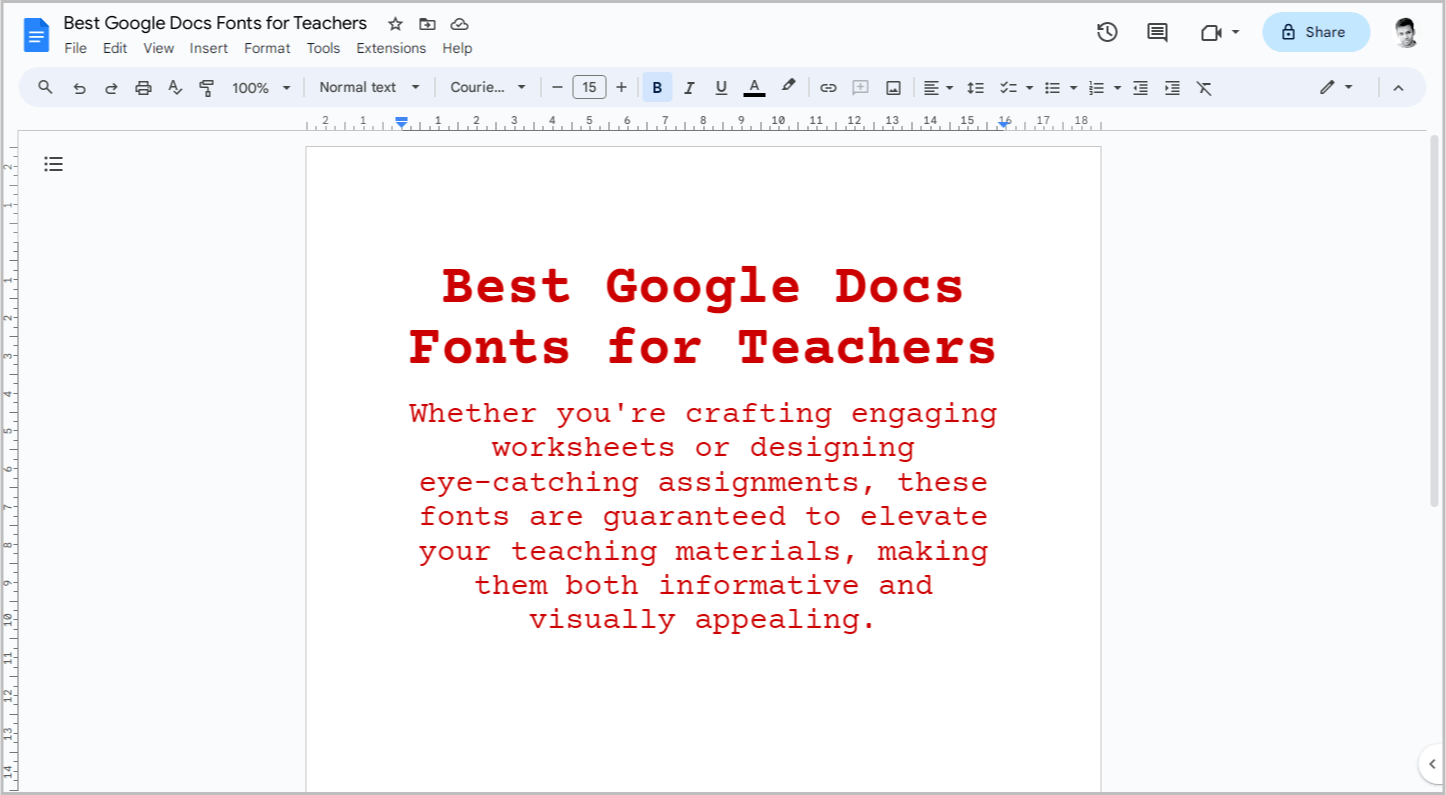Image resolution: width=1446 pixels, height=795 pixels.
Task: Open the line spacing dropdown
Action: [x=975, y=87]
